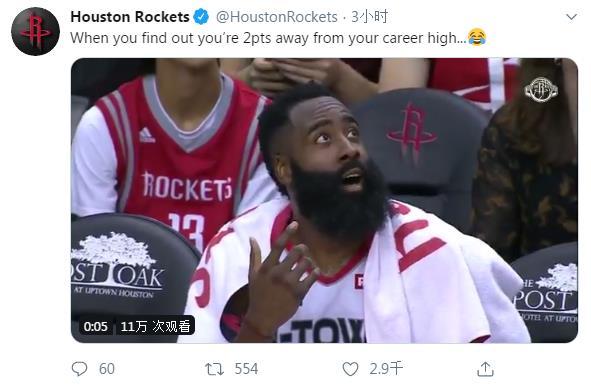
Task: Click the 0:05 duration label
Action: pos(95,326)
